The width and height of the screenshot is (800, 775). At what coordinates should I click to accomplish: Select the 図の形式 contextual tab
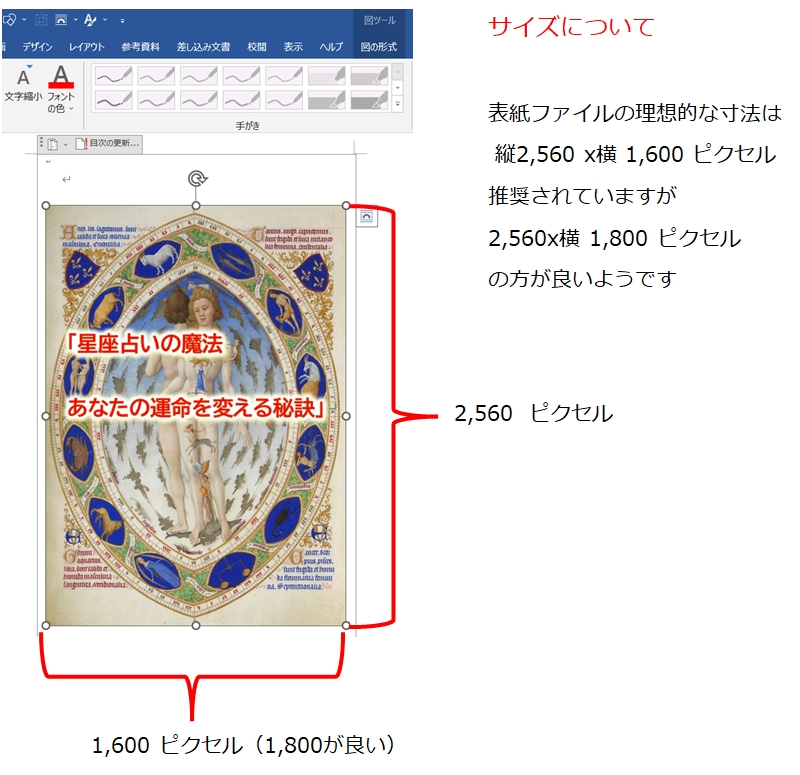click(x=379, y=47)
